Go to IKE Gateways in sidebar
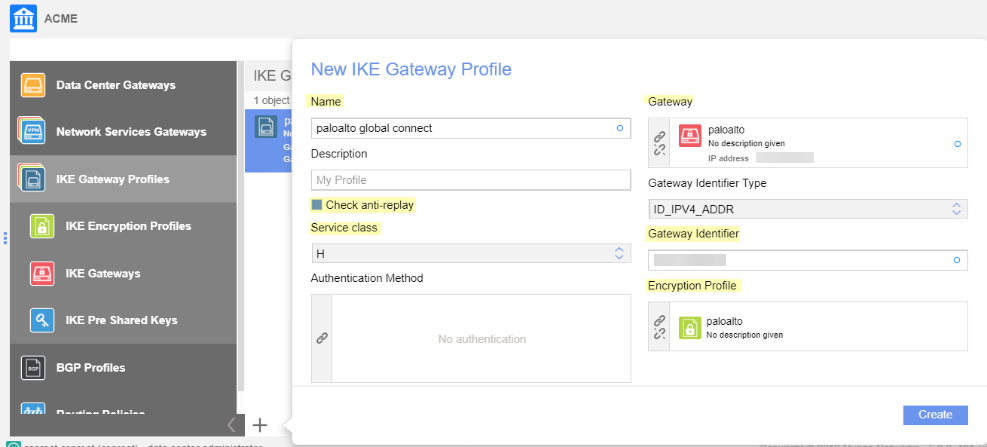987x447 pixels. [102, 273]
